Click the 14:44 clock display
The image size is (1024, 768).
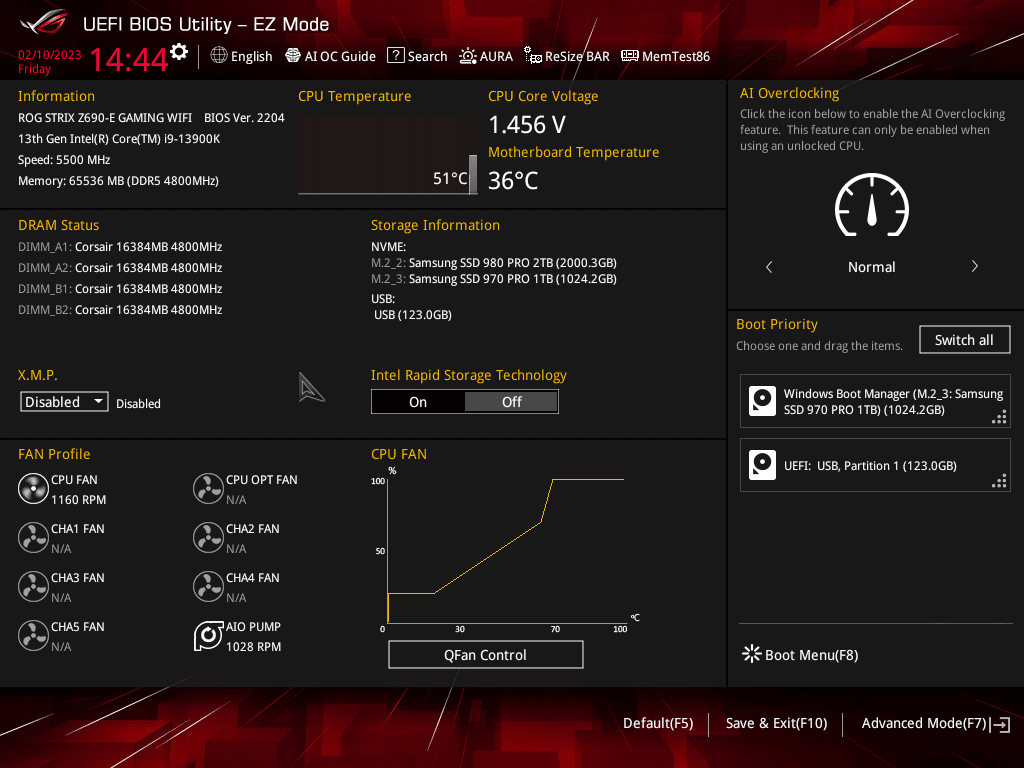point(129,59)
